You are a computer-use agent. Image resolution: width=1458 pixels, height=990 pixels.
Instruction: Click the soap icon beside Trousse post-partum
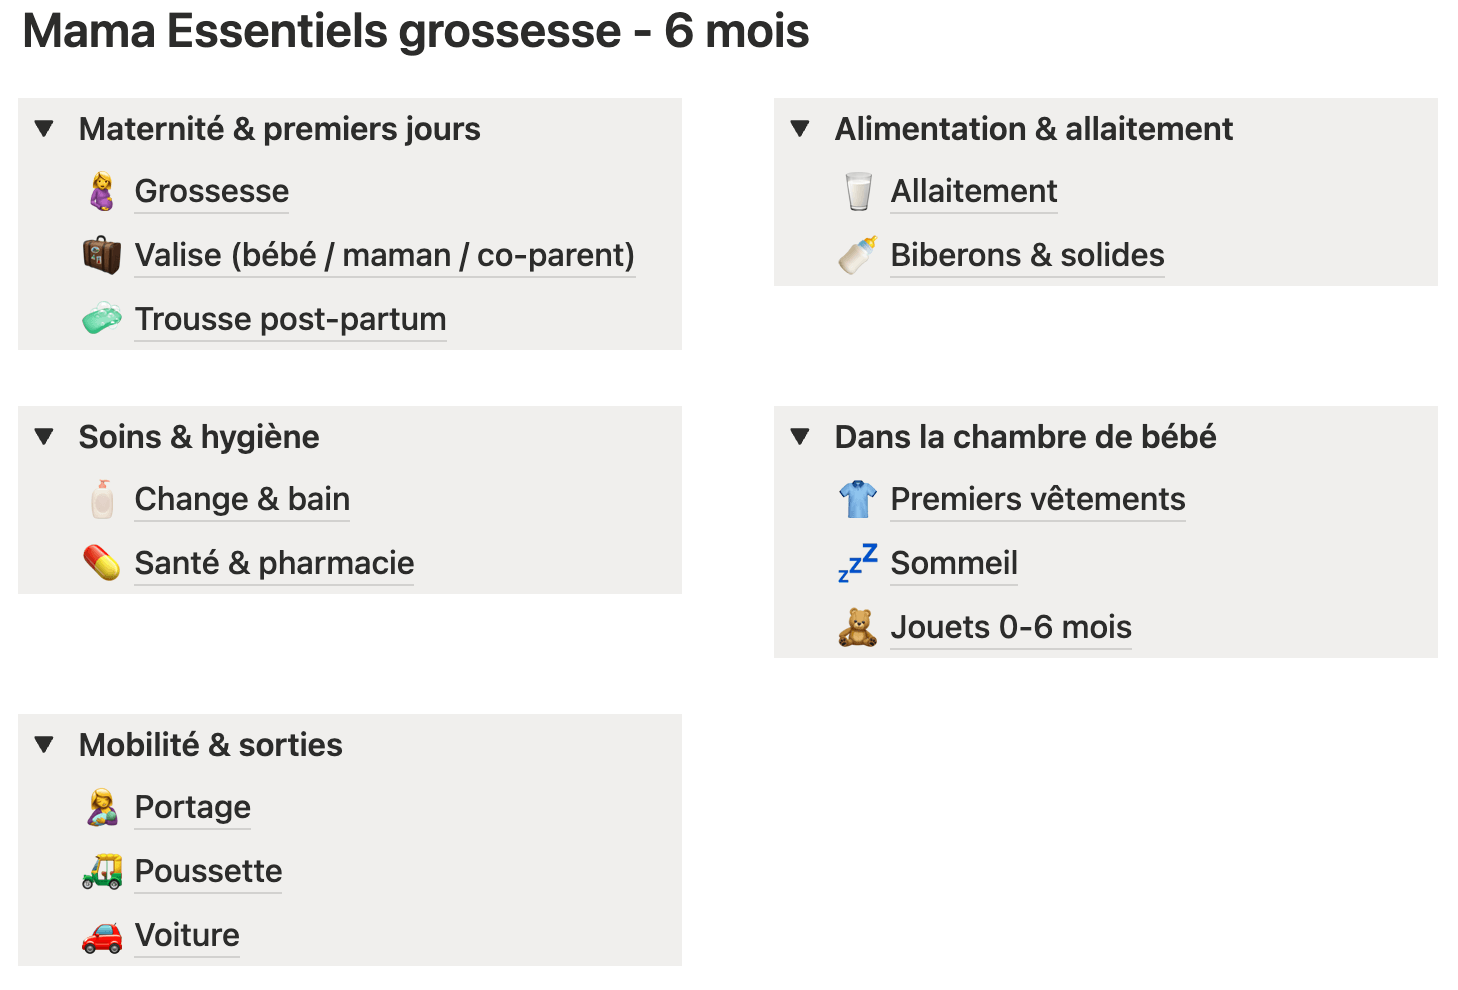tap(102, 319)
